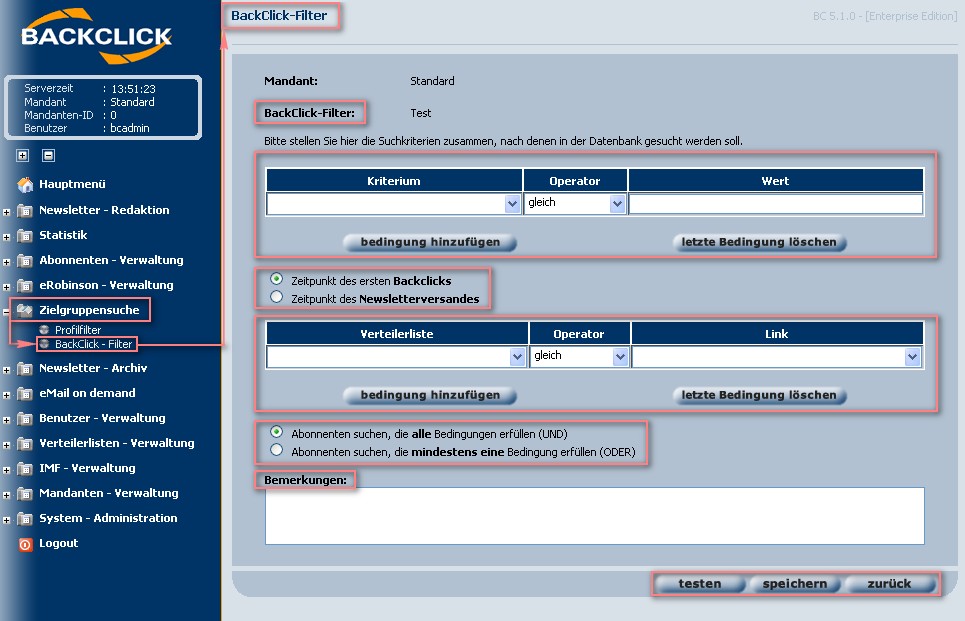The width and height of the screenshot is (965, 621).
Task: Click the Profilfilter bullet icon
Action: coord(44,330)
